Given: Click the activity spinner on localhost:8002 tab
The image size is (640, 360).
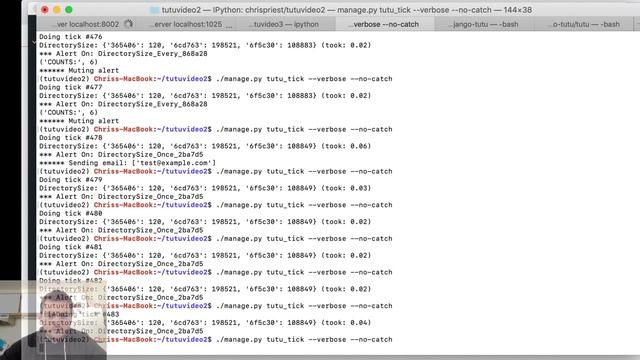Looking at the screenshot, I should tap(129, 24).
